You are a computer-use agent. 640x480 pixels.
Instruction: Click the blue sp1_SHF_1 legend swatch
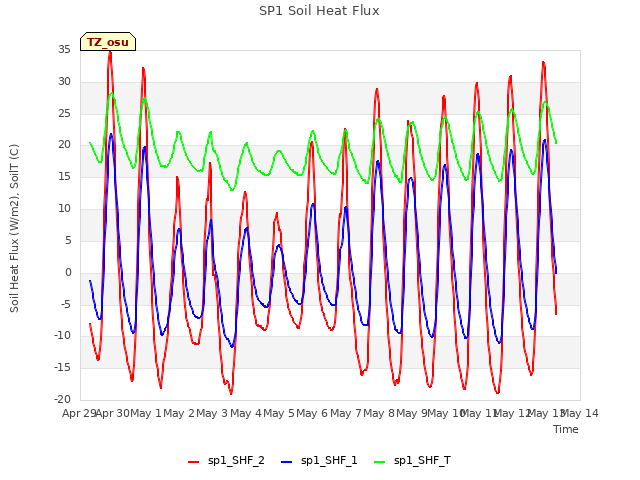tap(287, 462)
